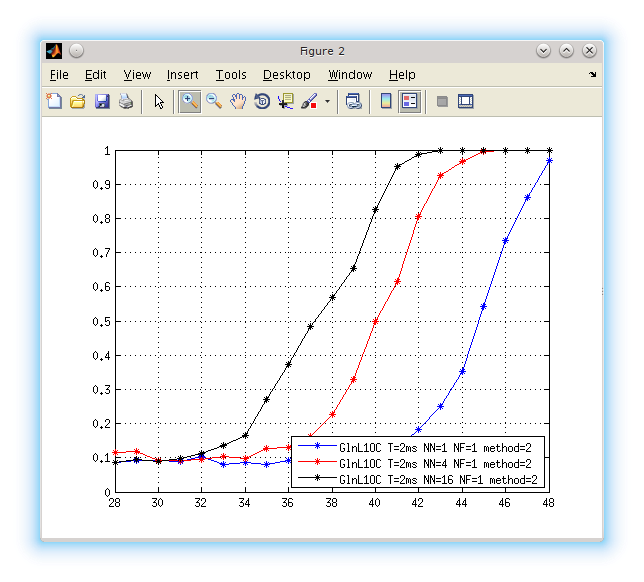
Task: Expand the Brush tool color dropdown arrow
Action: pos(327,102)
